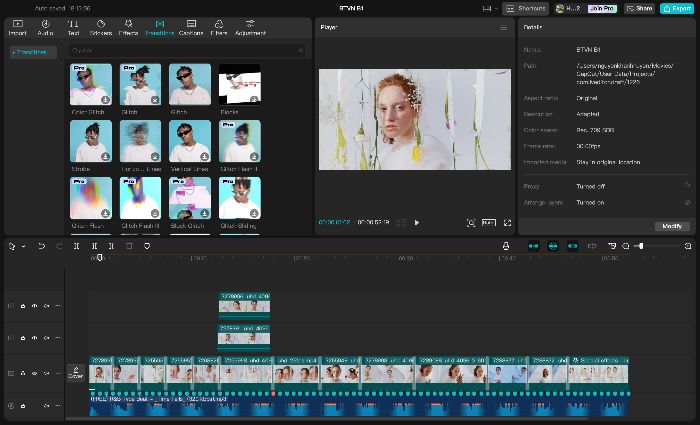The image size is (700, 425).
Task: Select the Color Glitch transition thumbnail
Action: click(x=91, y=84)
